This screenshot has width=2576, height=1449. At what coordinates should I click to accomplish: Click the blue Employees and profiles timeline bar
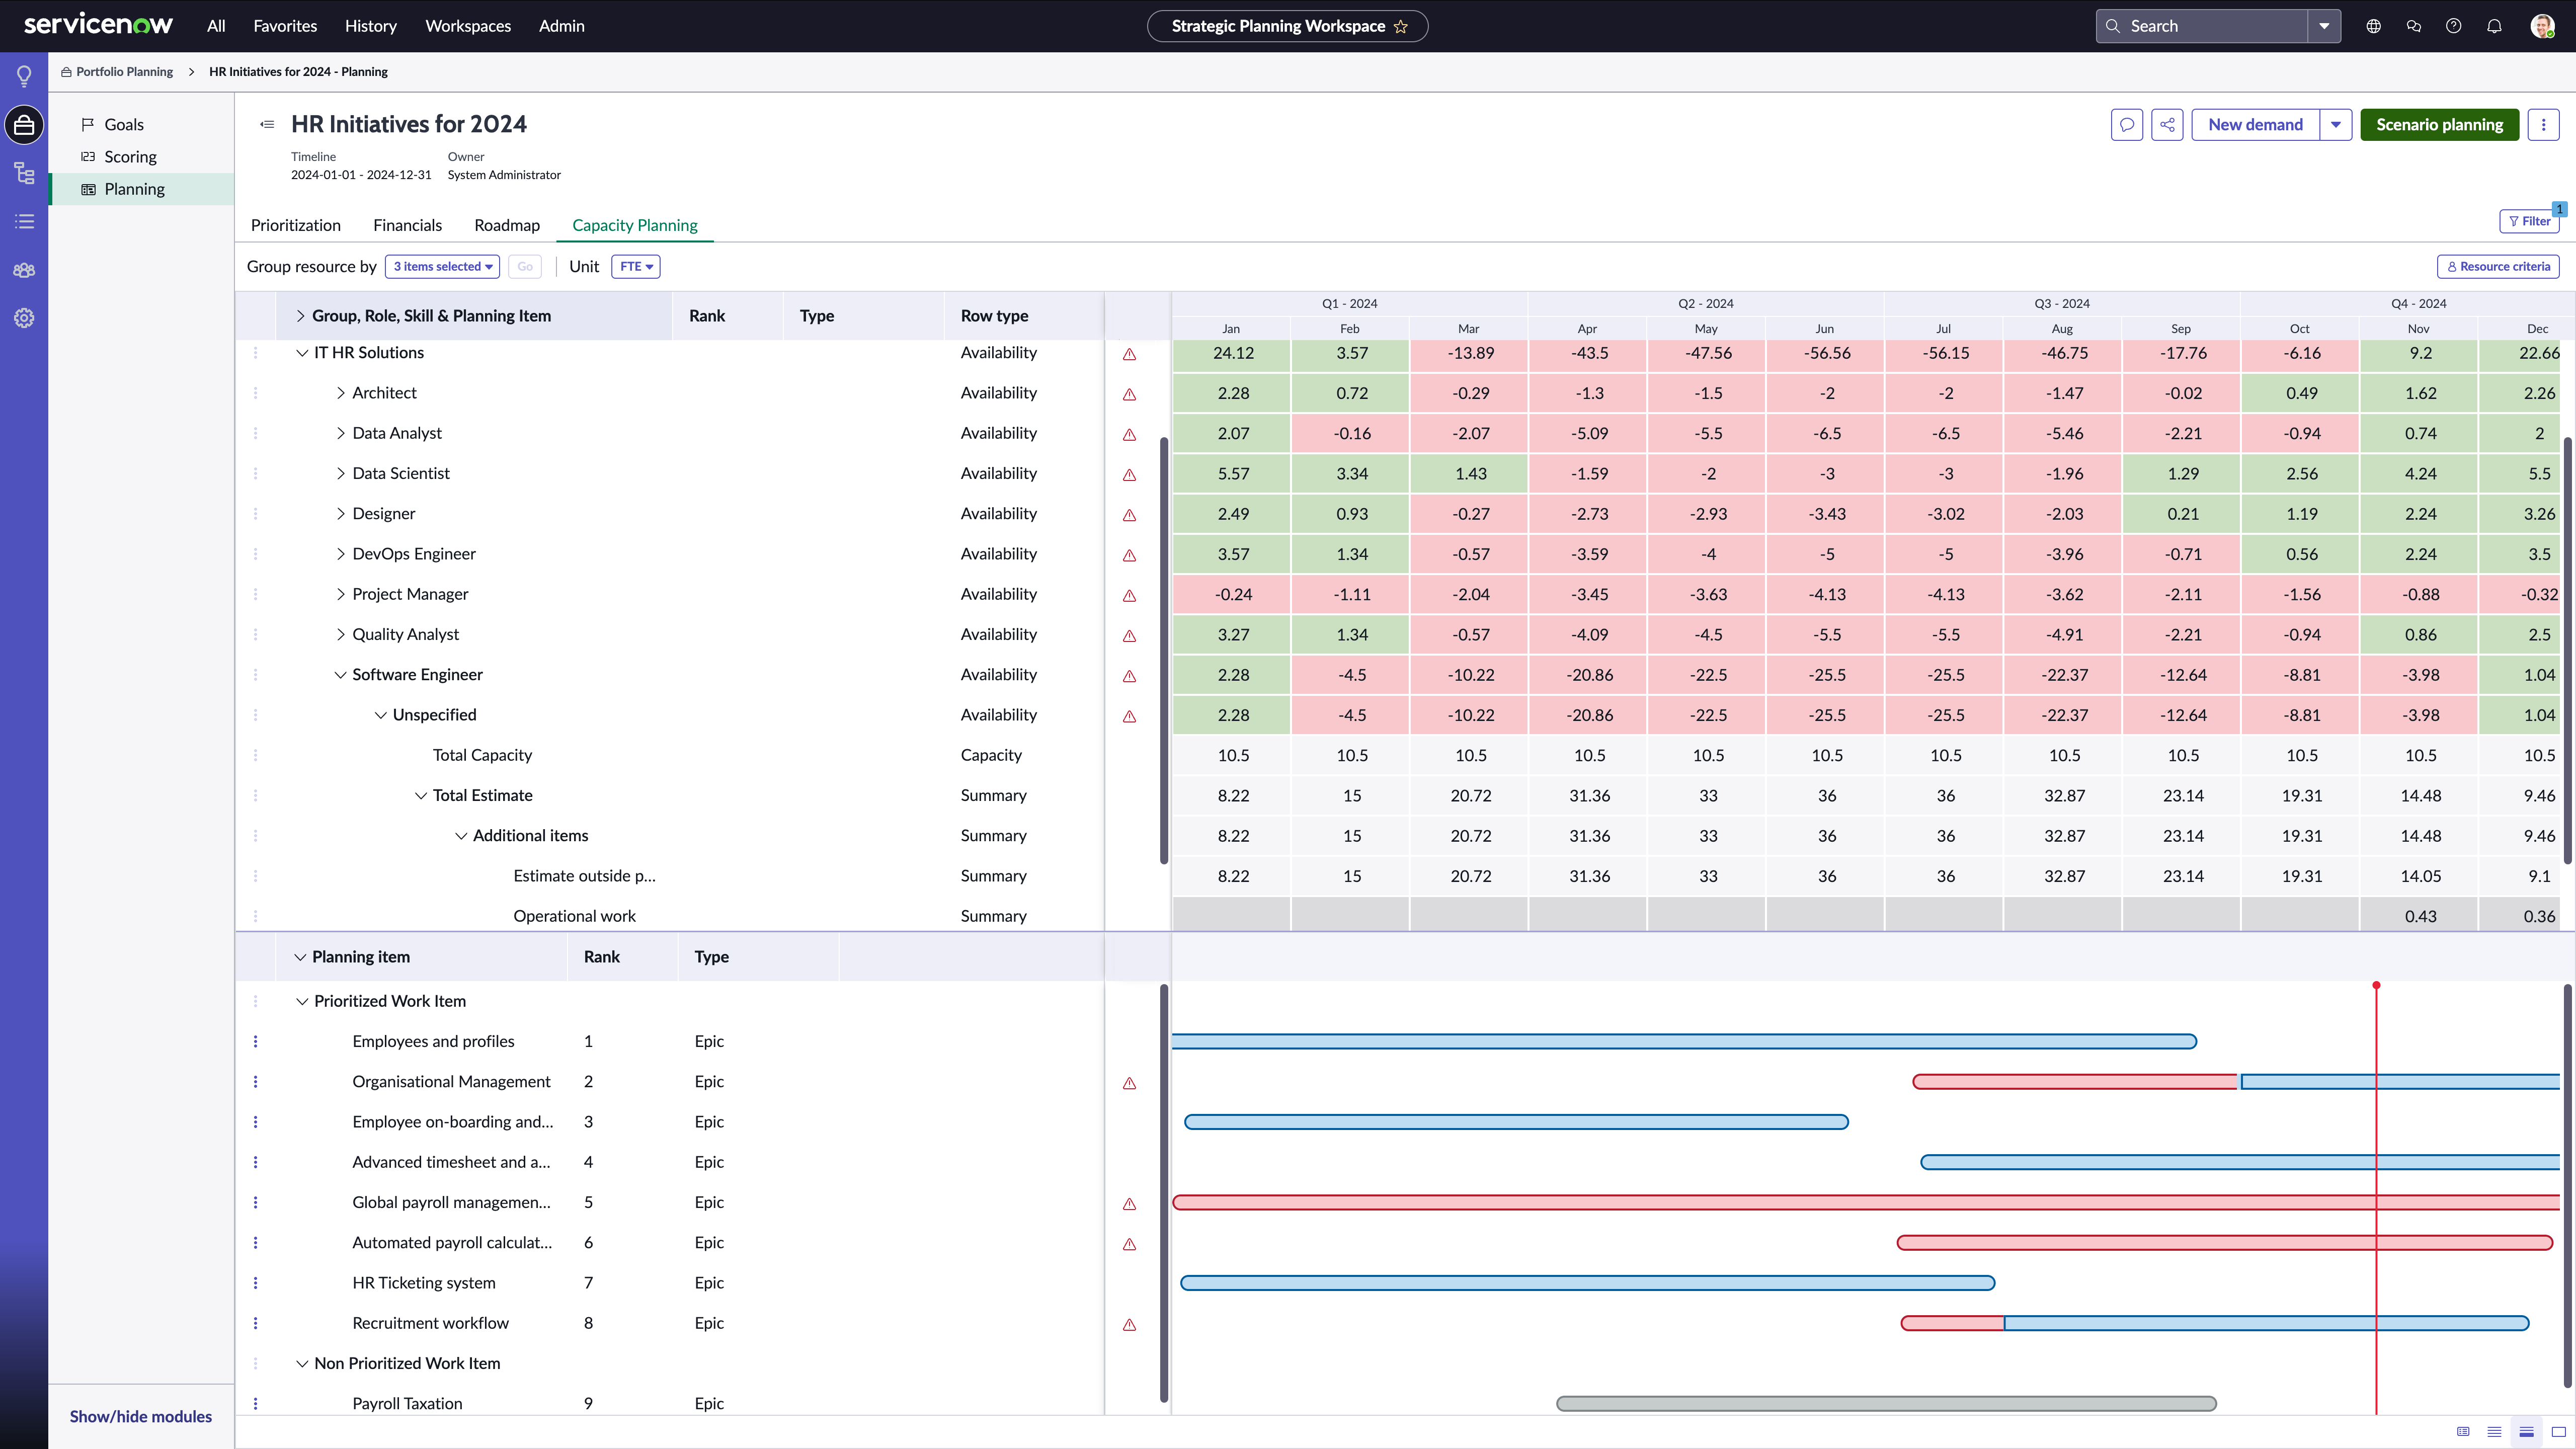click(1684, 1042)
